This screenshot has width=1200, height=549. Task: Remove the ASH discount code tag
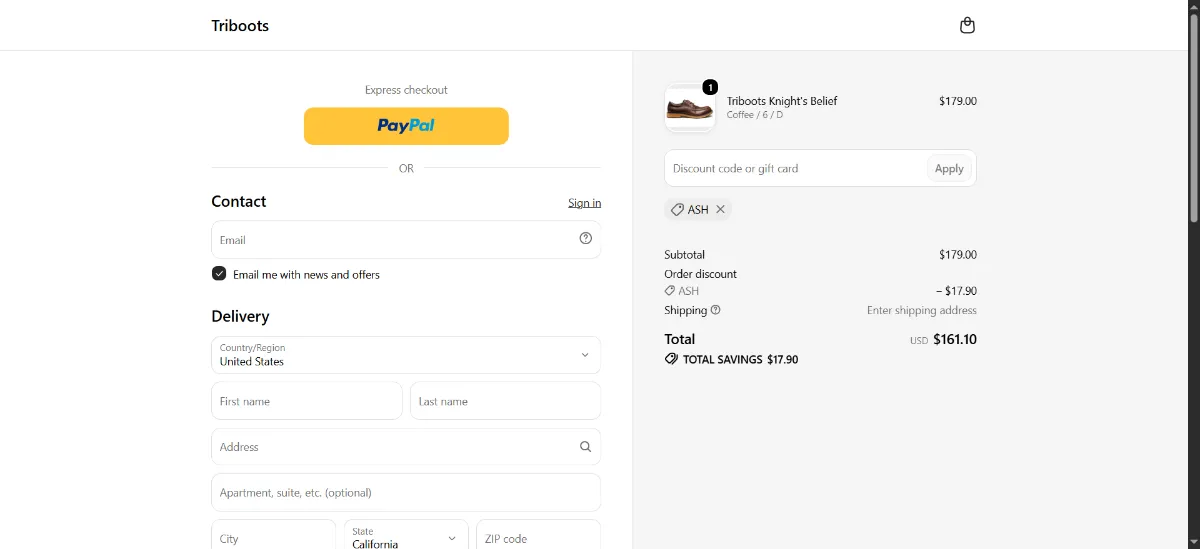(x=720, y=209)
